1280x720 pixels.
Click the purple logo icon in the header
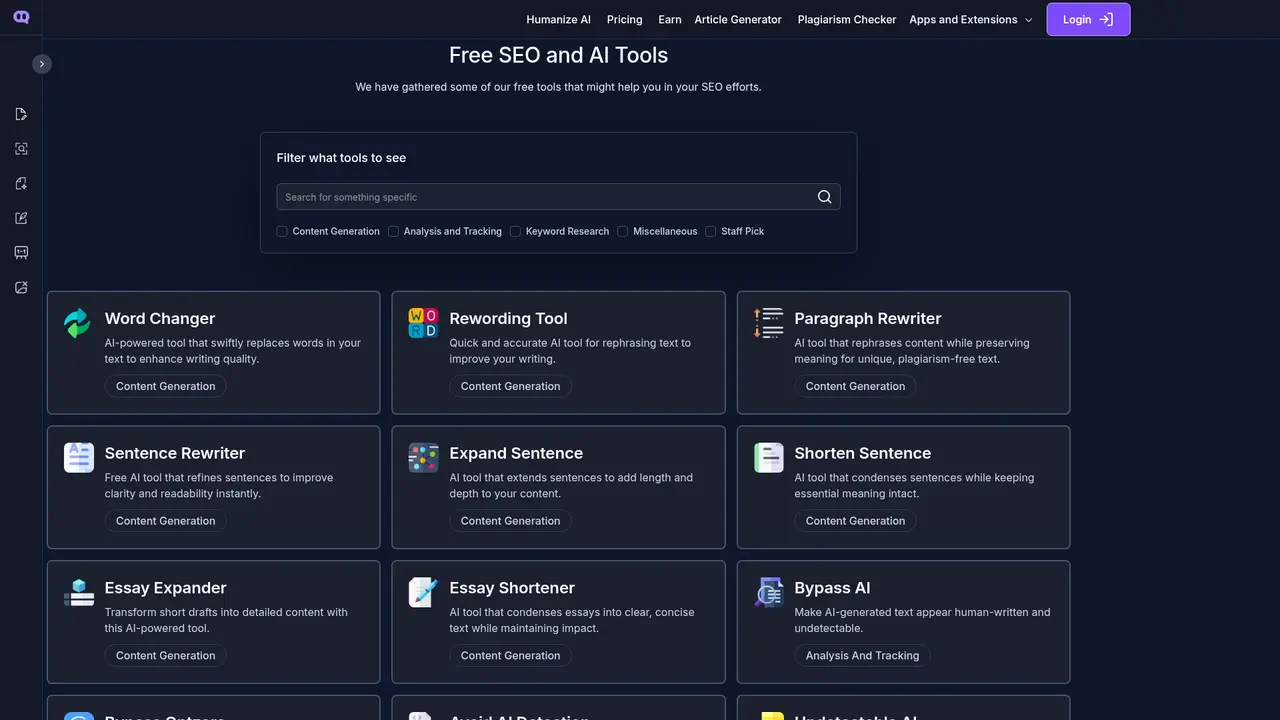tap(22, 17)
